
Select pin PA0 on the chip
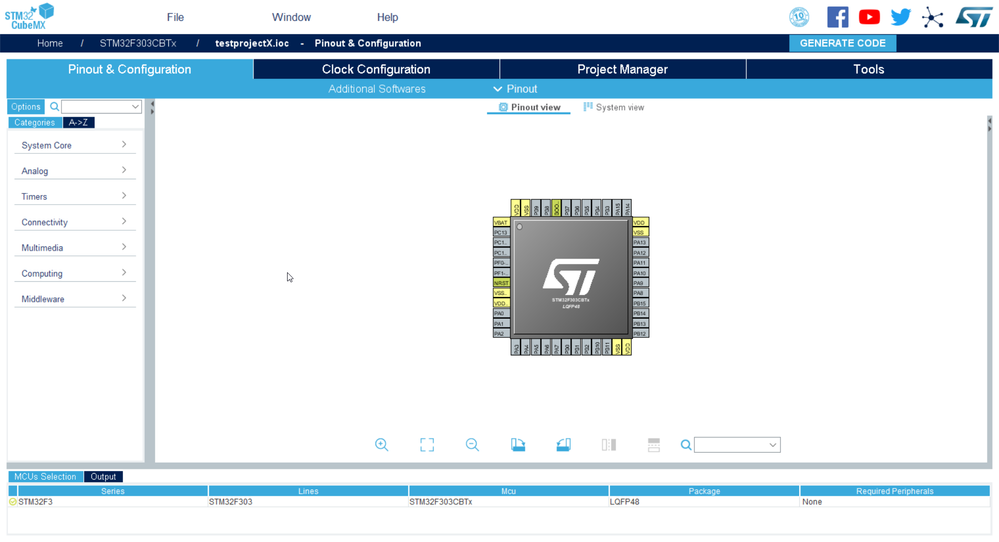point(501,313)
